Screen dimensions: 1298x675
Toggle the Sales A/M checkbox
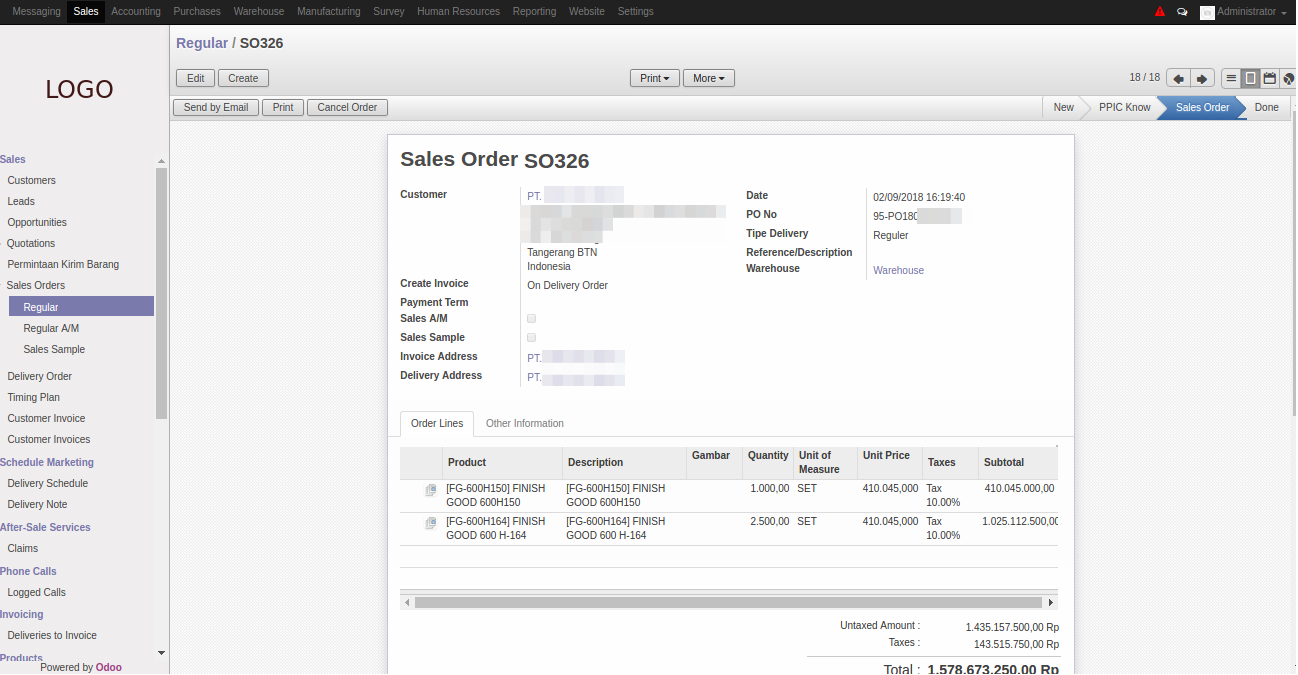(x=531, y=318)
